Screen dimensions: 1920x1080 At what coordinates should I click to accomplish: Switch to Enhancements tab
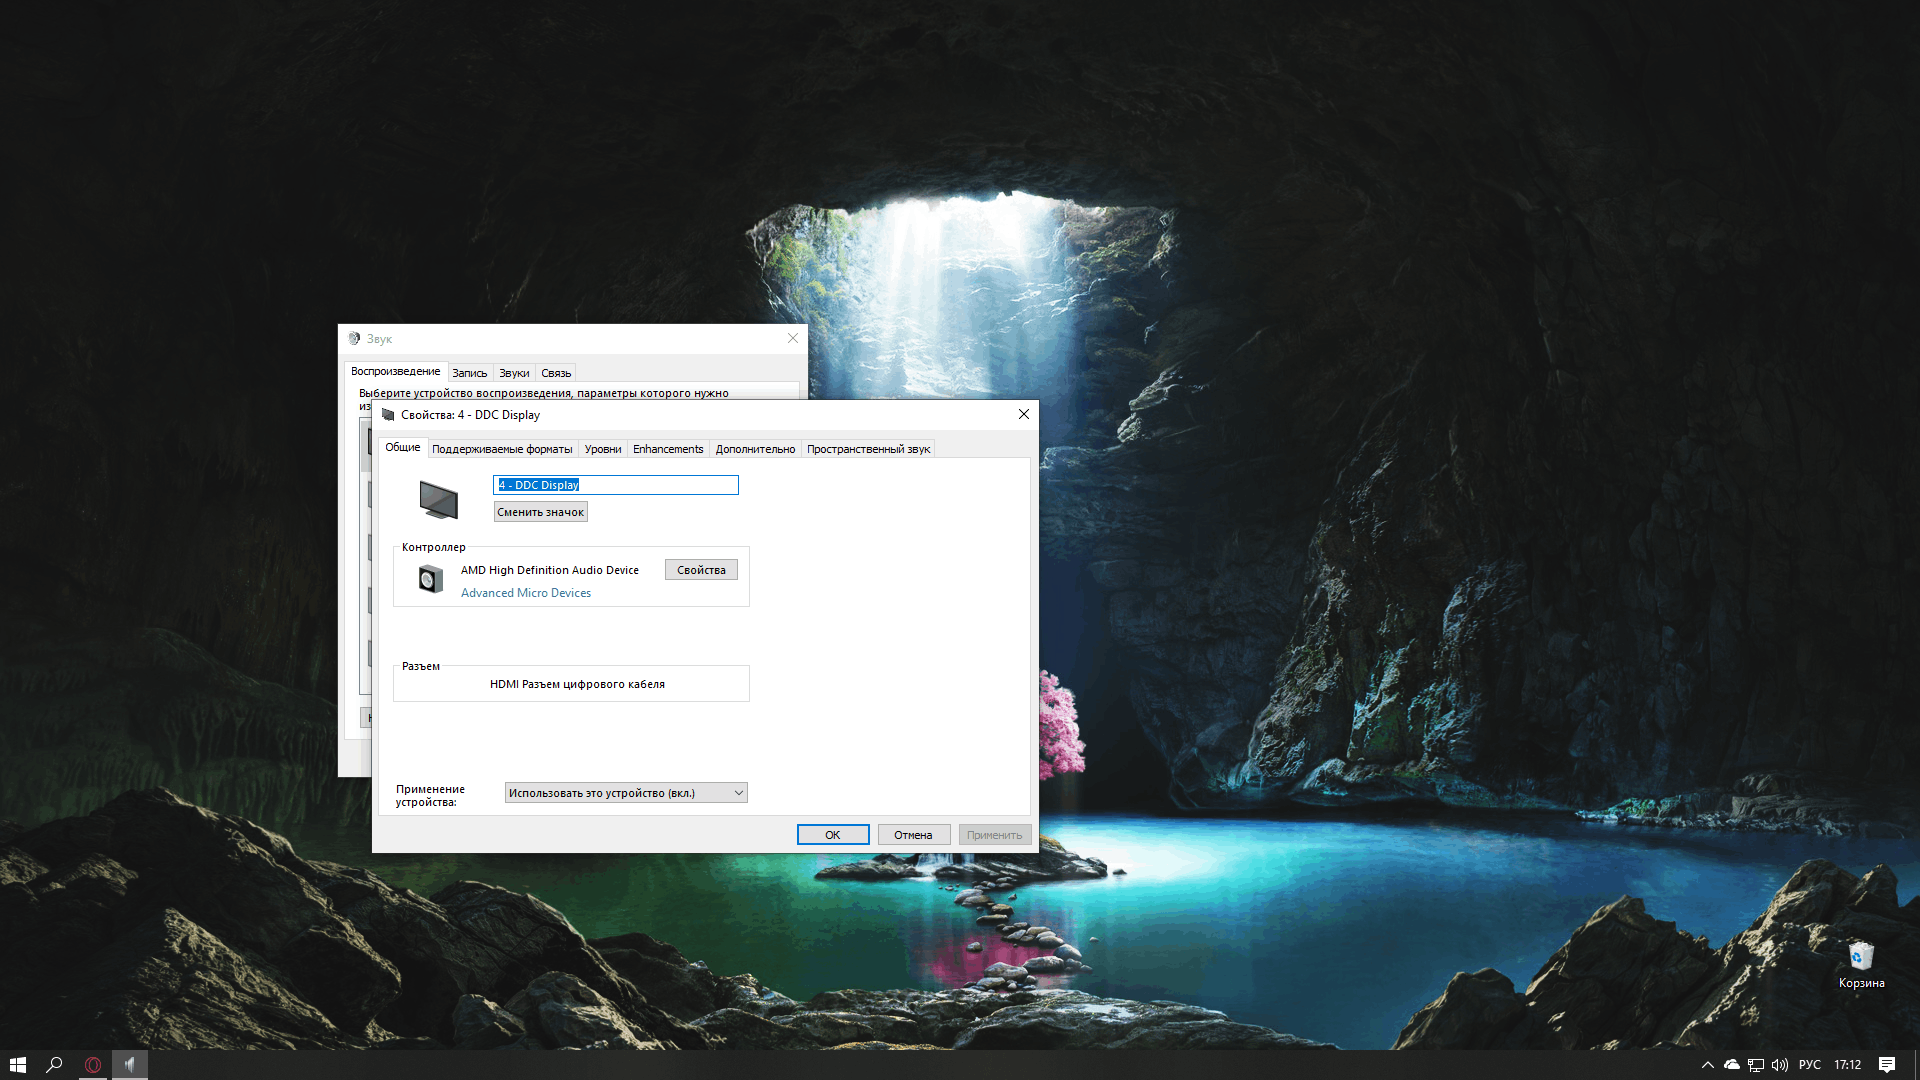pyautogui.click(x=667, y=448)
